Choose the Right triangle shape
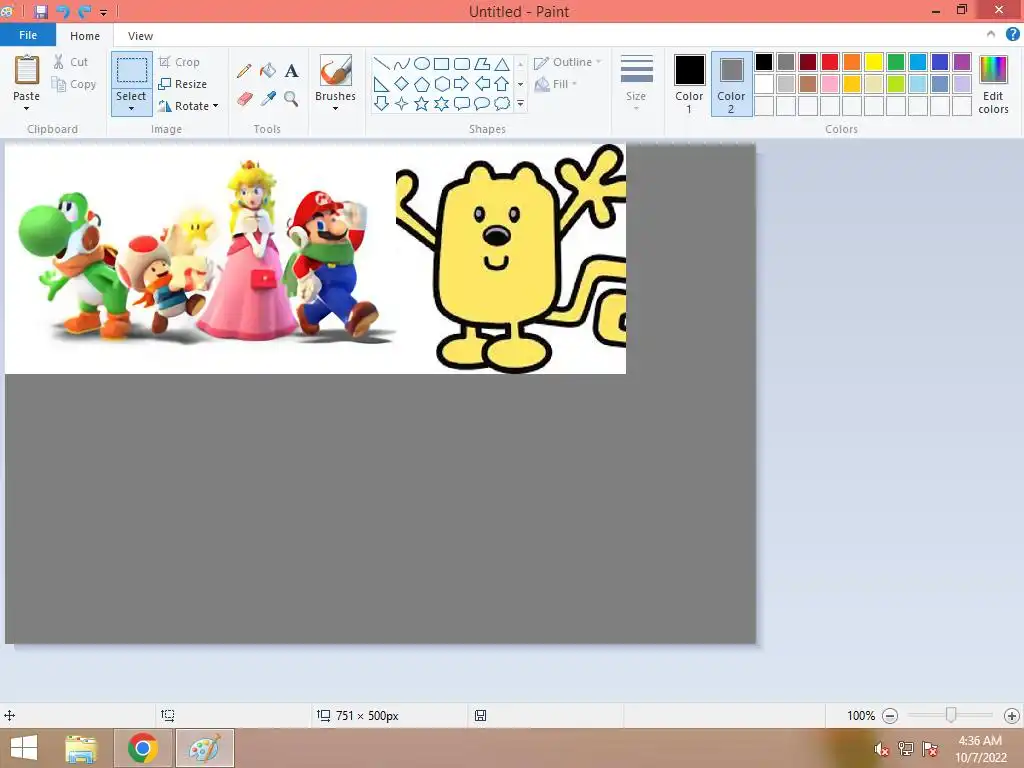Image resolution: width=1024 pixels, height=768 pixels. coord(381,84)
